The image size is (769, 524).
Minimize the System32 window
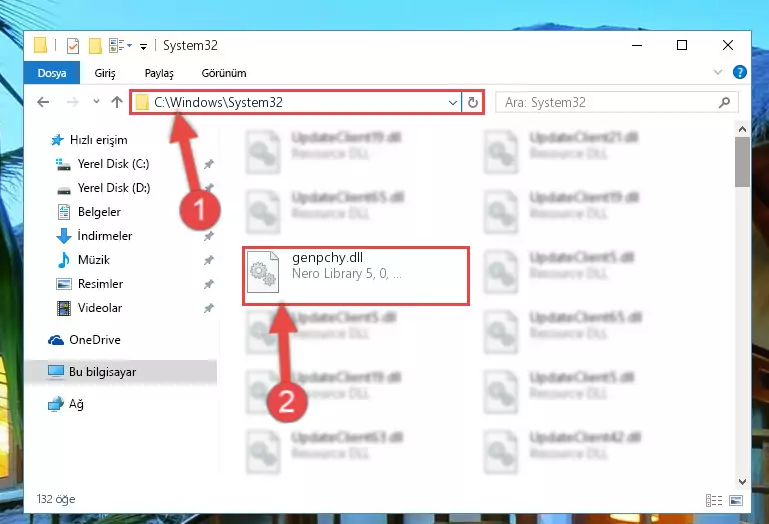(x=637, y=45)
